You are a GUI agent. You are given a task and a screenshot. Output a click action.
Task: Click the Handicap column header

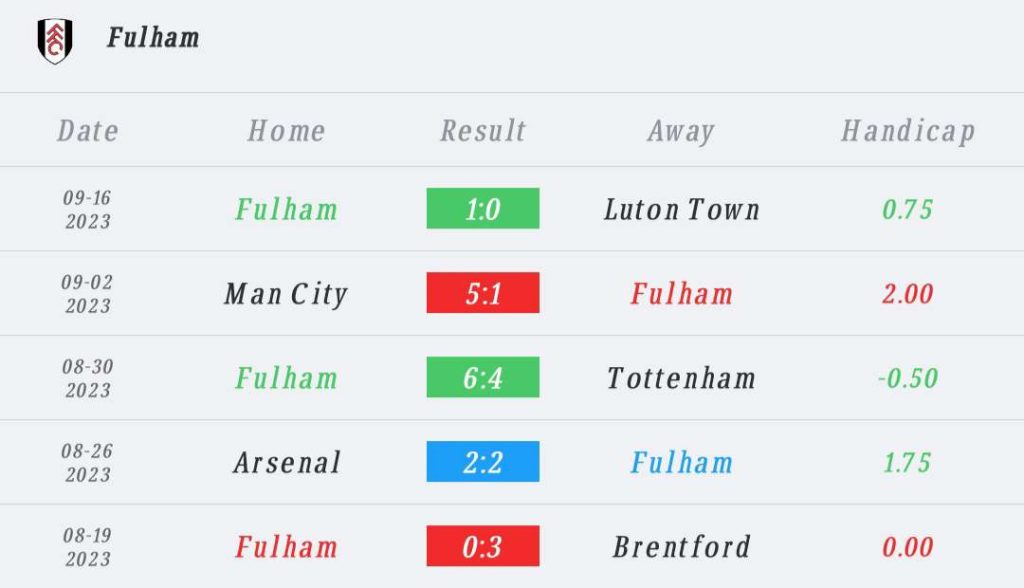[908, 131]
